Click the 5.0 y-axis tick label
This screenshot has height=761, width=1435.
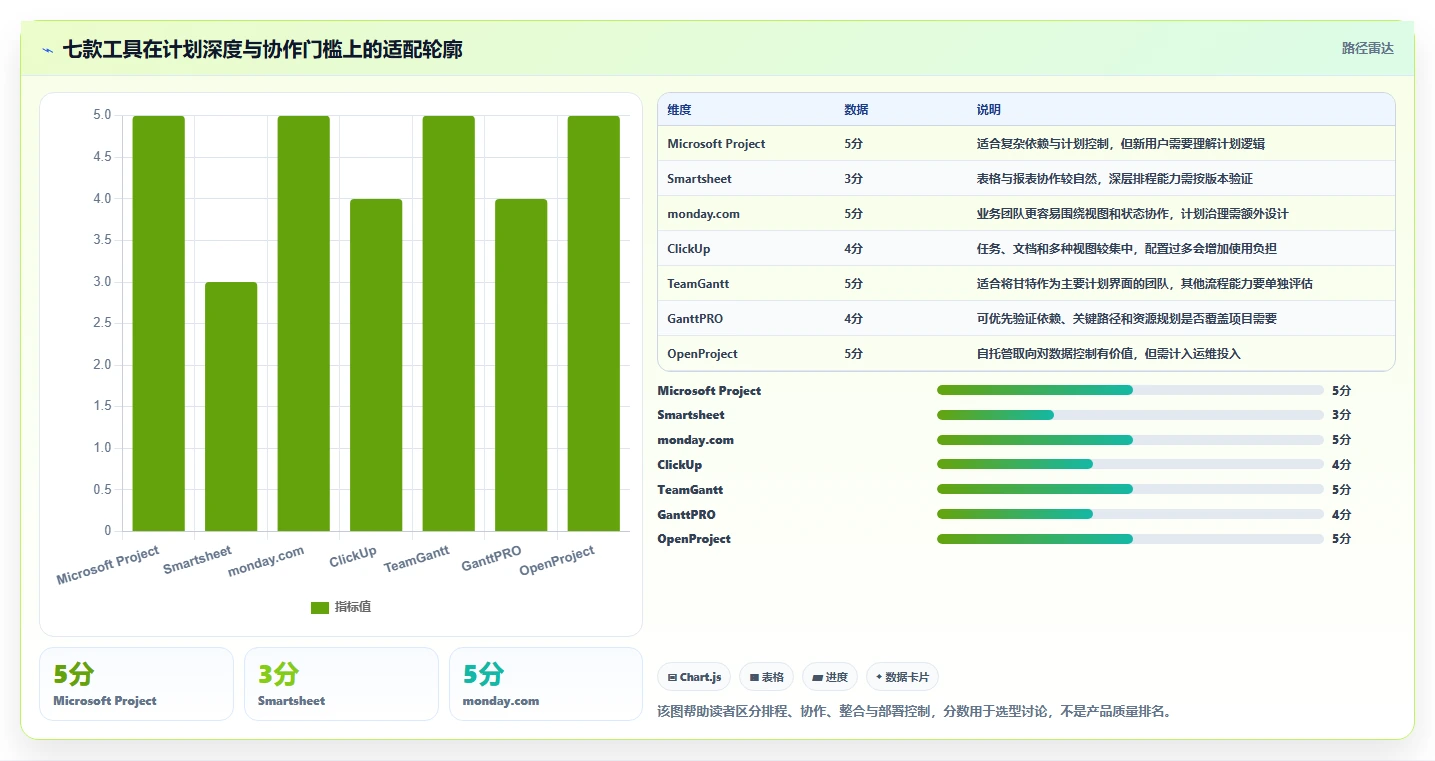pos(103,115)
